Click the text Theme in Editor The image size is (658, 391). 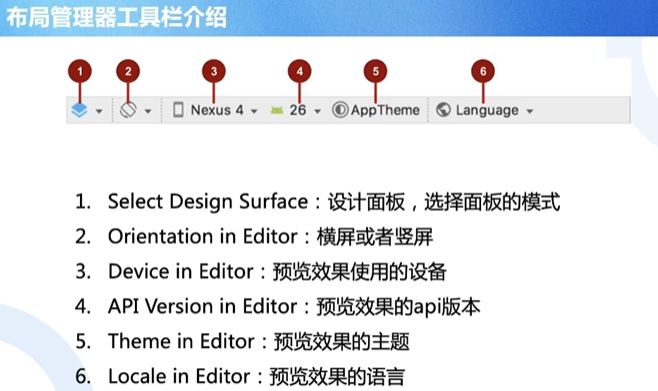point(181,341)
